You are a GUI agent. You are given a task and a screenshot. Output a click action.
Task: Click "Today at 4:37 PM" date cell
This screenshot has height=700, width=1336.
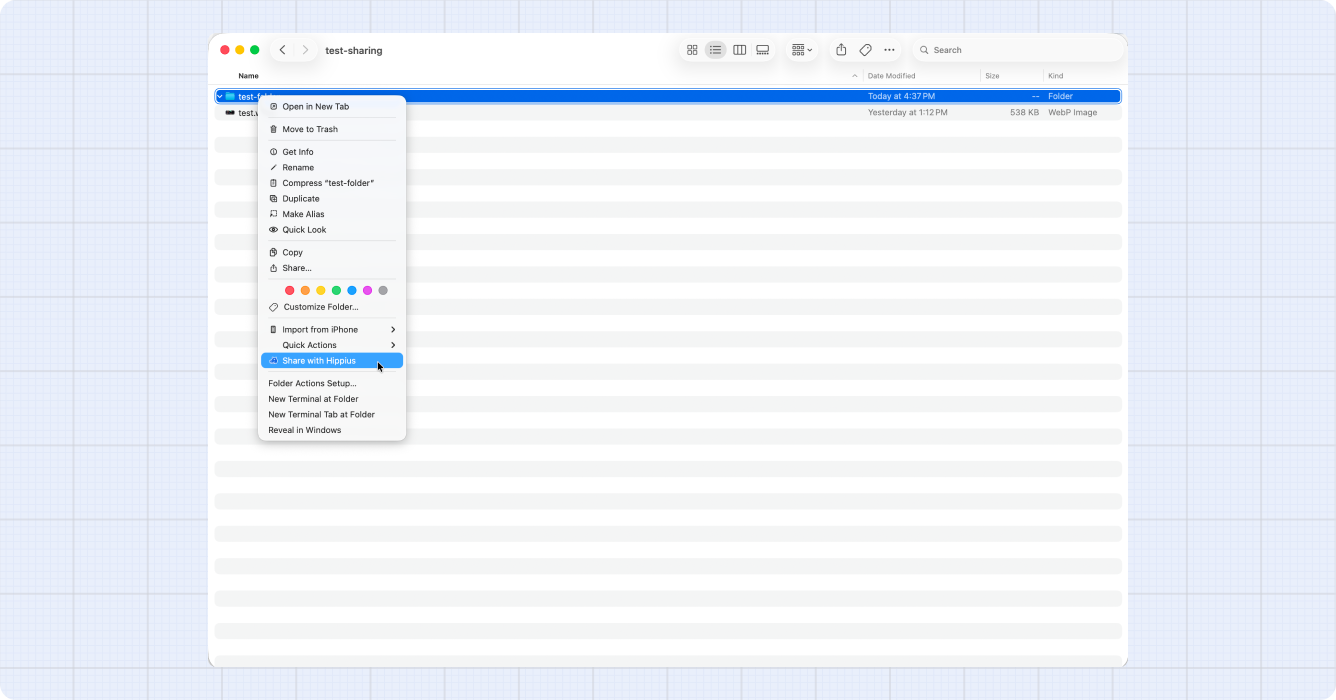coord(901,96)
